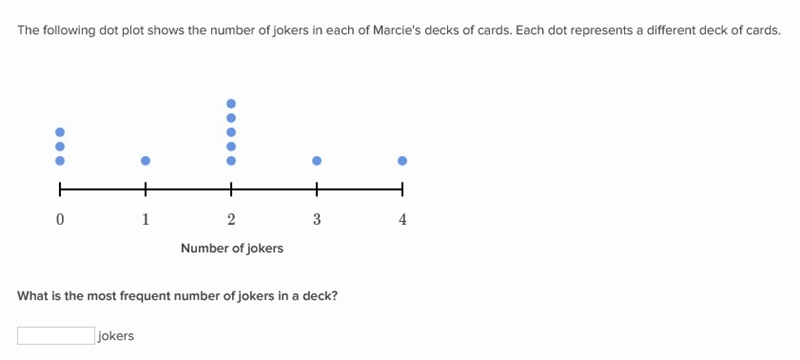The height and width of the screenshot is (360, 800).
Task: Click the bottom dot above 0
Action: click(60, 161)
